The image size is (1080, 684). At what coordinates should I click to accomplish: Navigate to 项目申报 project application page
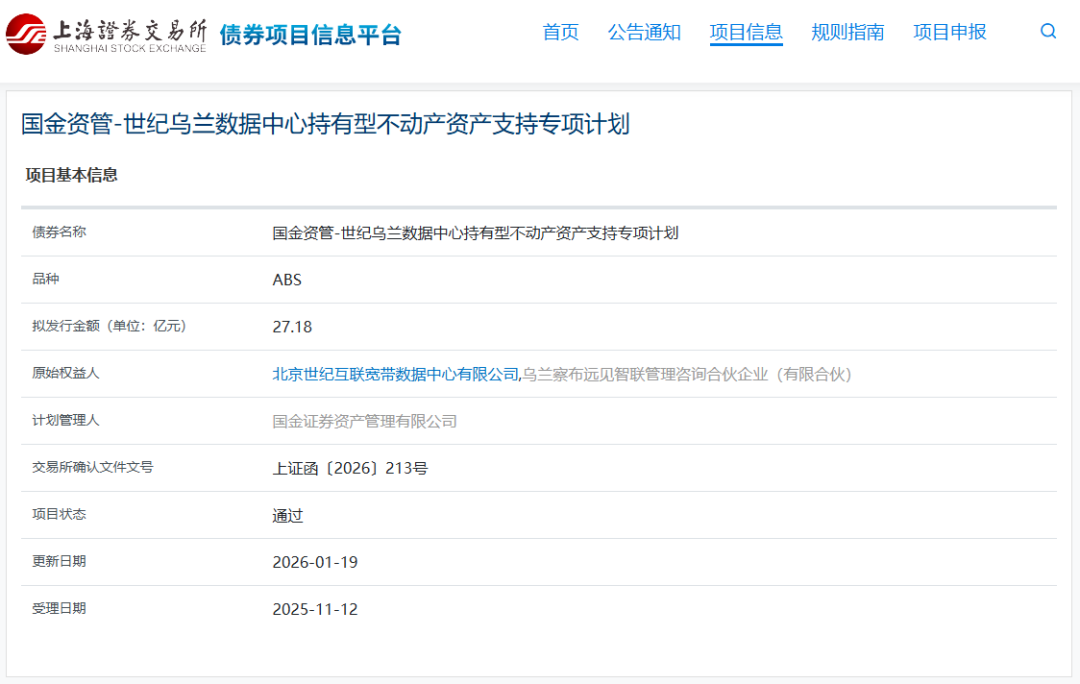coord(949,32)
